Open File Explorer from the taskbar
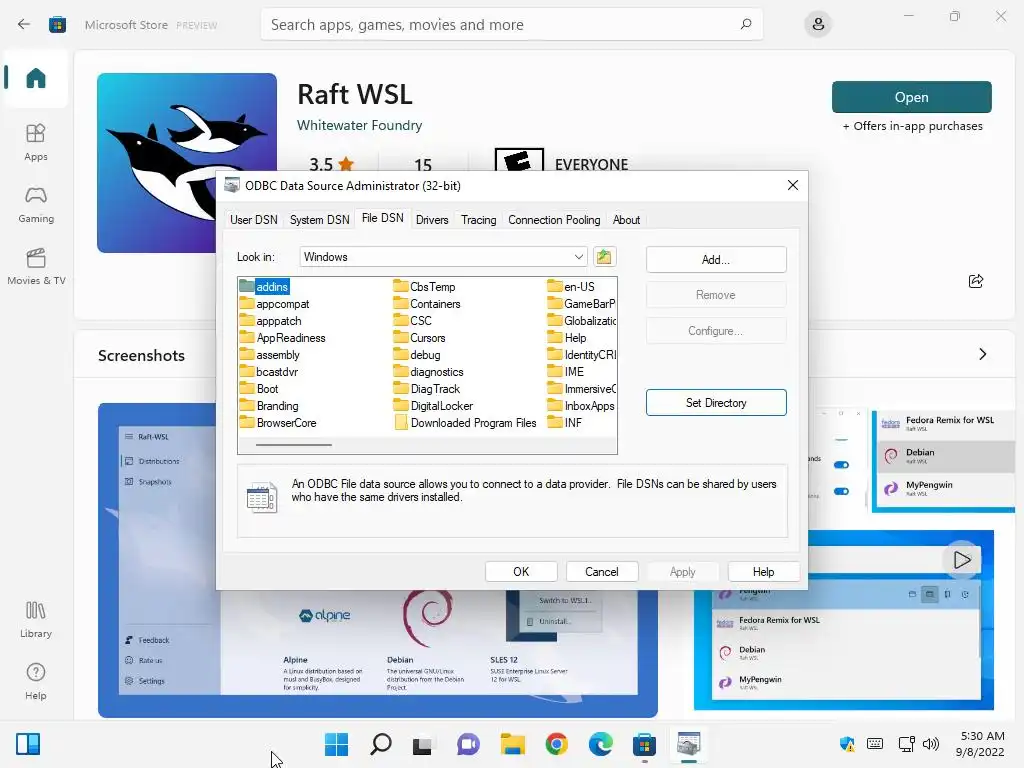This screenshot has width=1024, height=768. [x=513, y=744]
